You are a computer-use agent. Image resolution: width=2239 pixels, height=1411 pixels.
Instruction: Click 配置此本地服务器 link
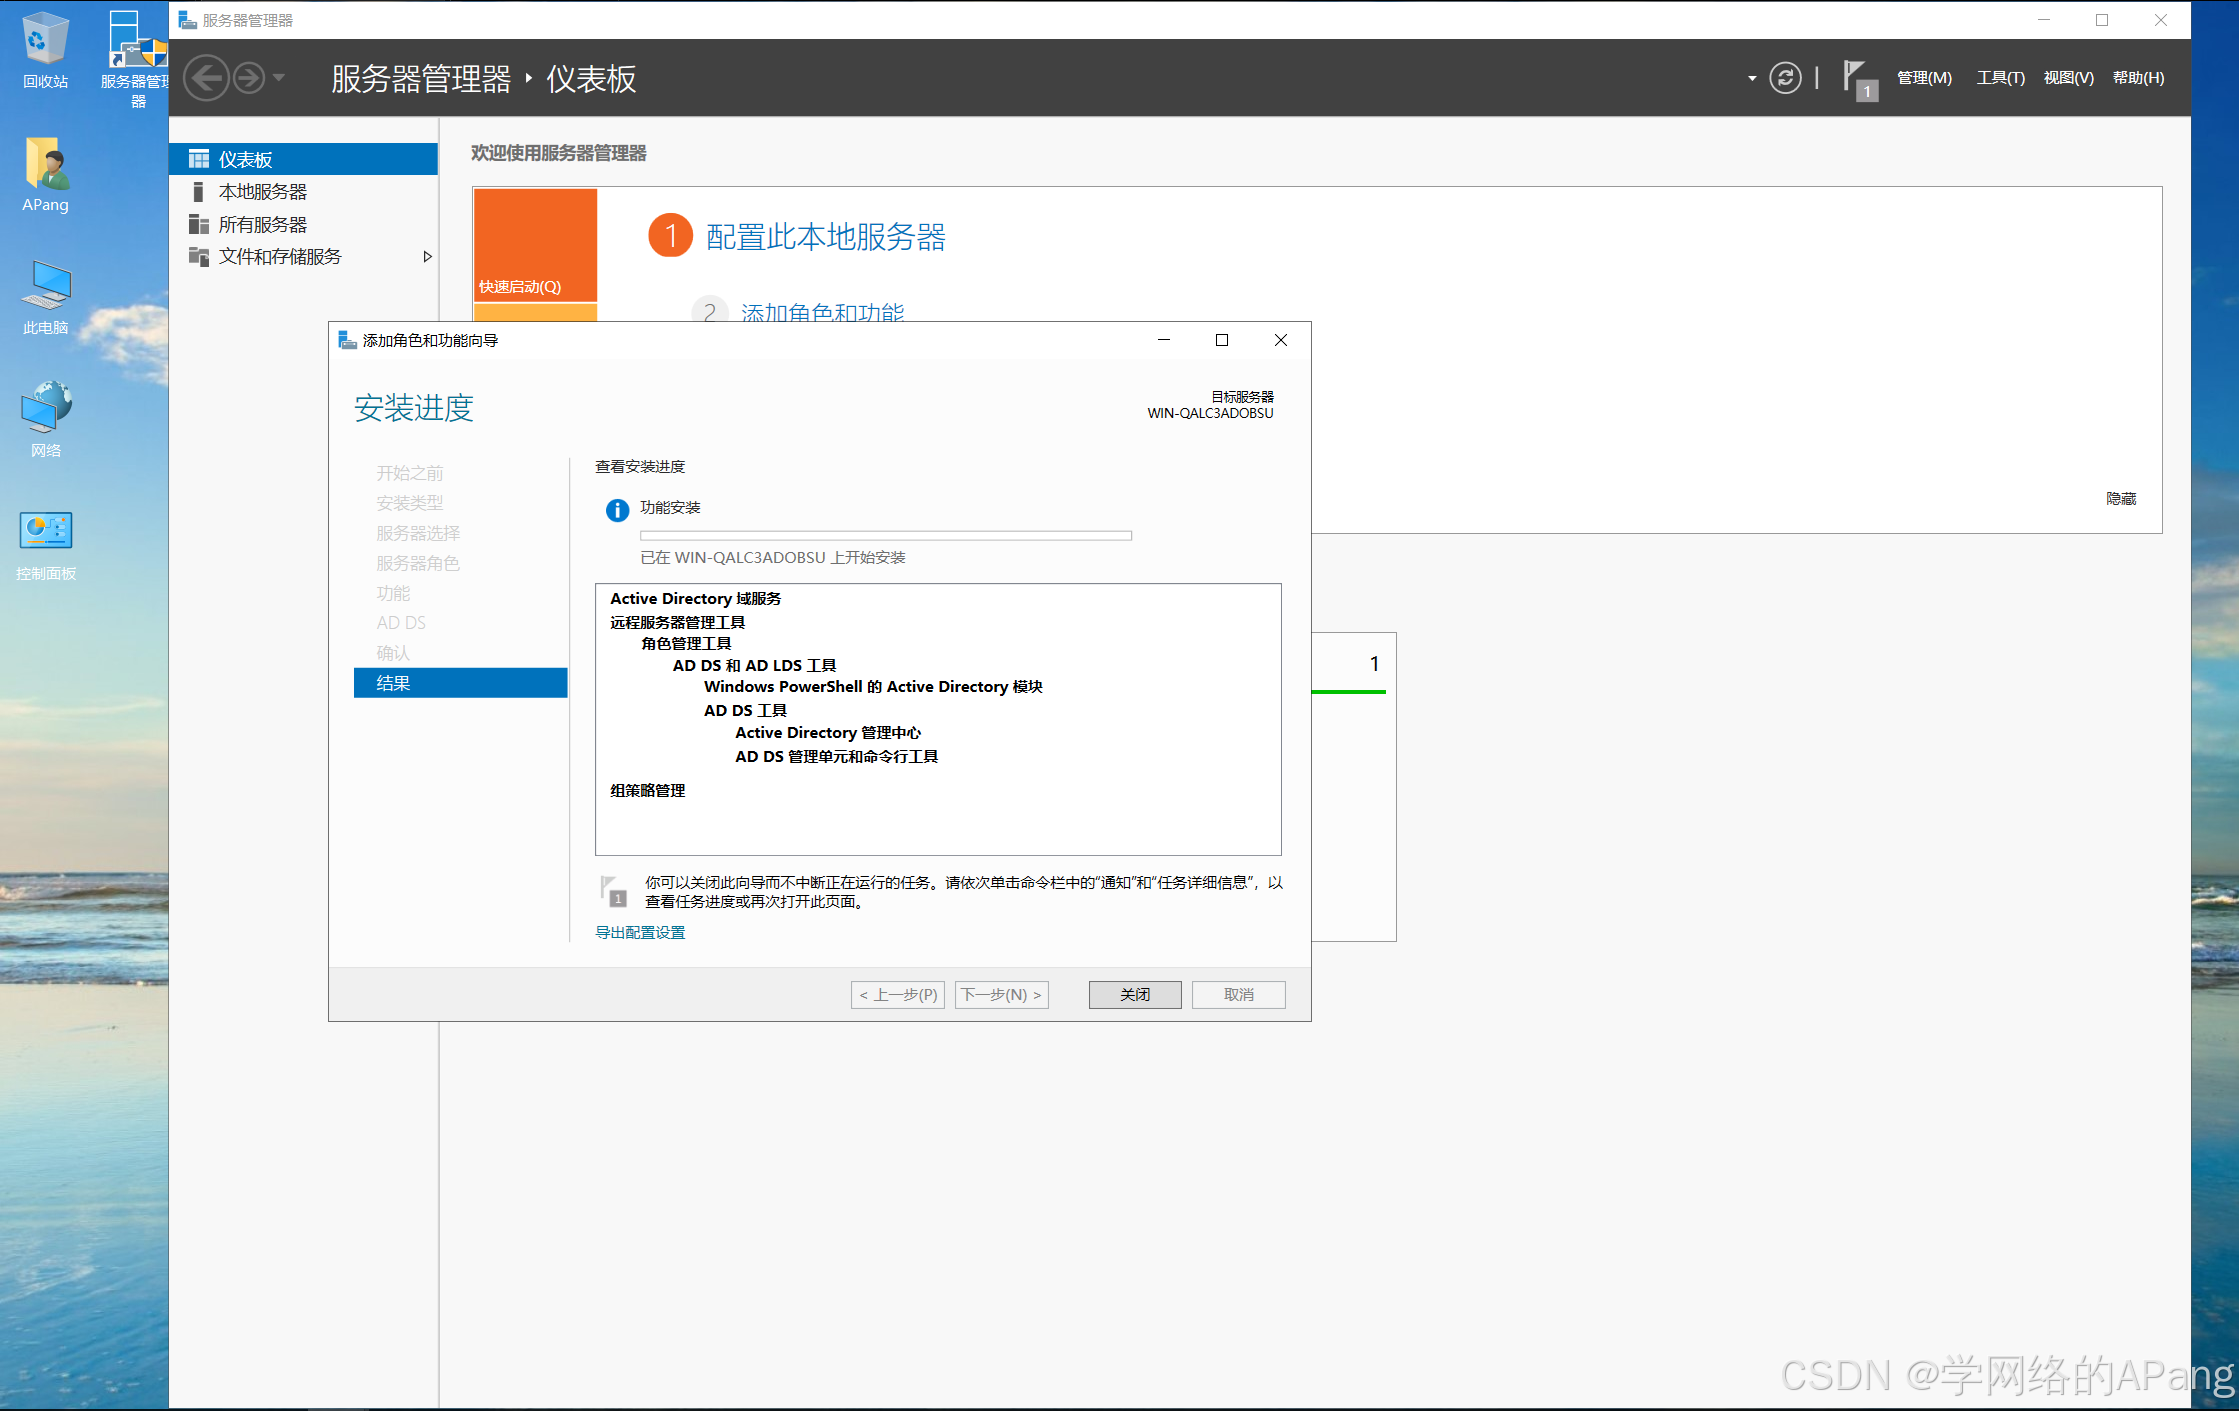[825, 237]
